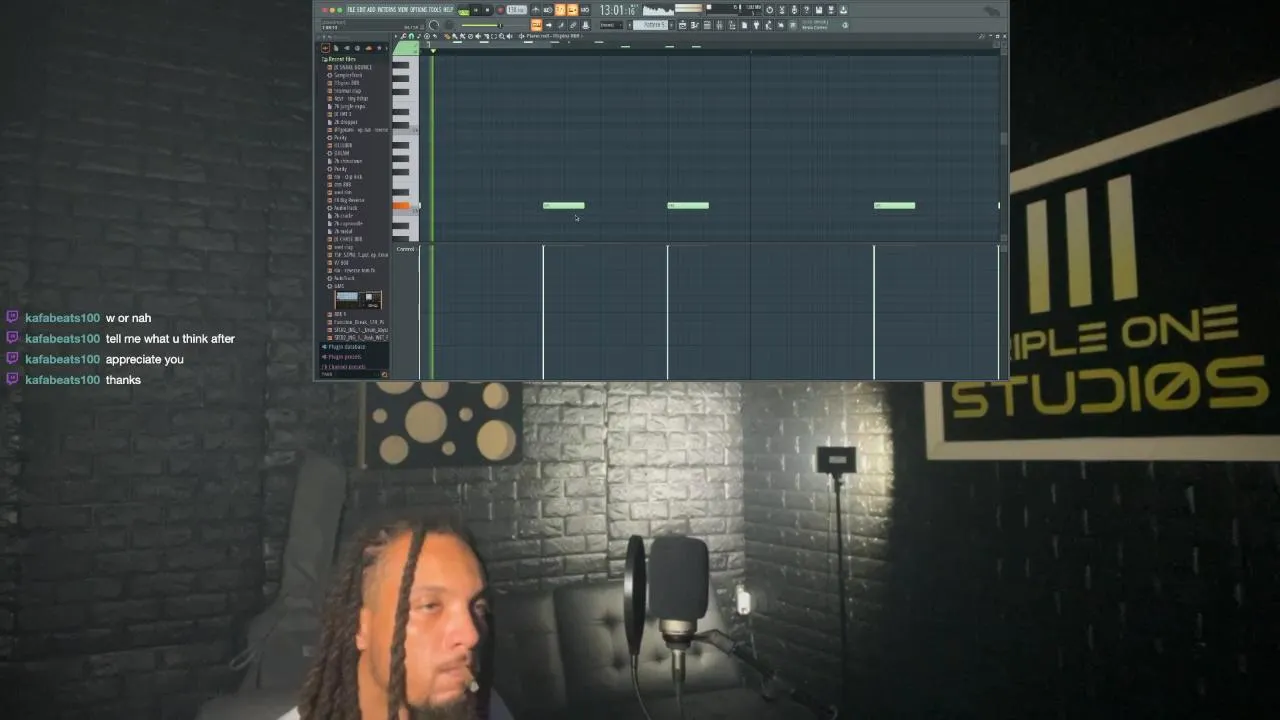
Task: Select the piano roll zoom magnifier tool
Action: (x=502, y=36)
